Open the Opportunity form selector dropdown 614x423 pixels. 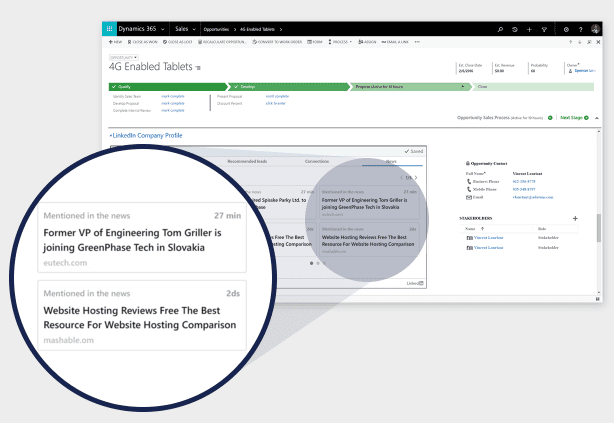[123, 58]
